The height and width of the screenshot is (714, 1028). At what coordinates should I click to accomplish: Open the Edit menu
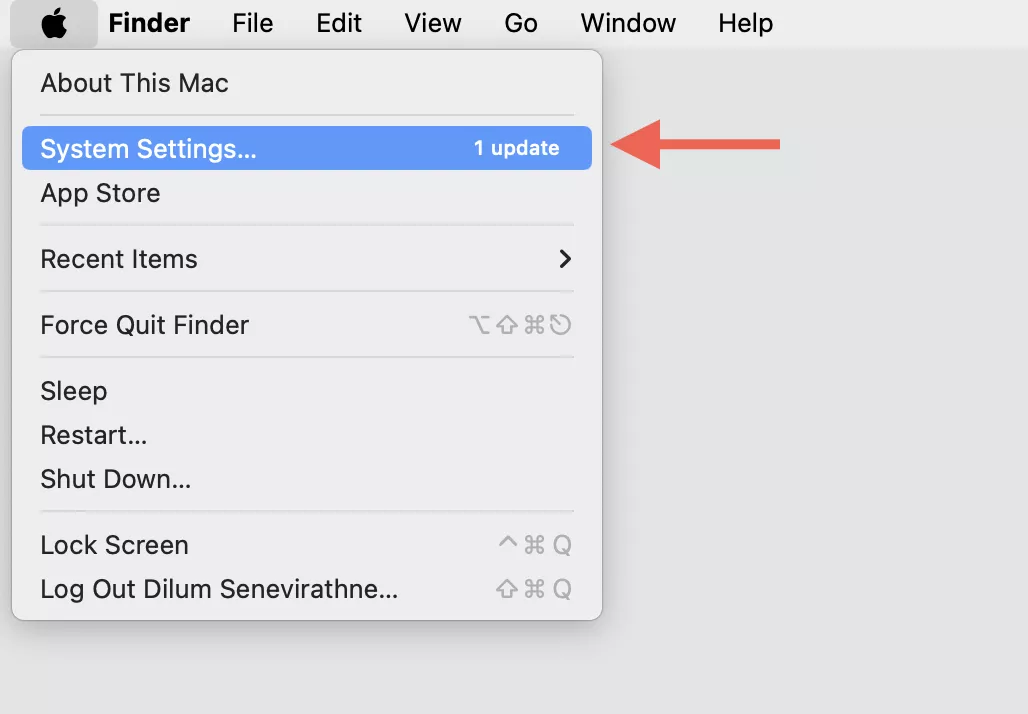[339, 24]
